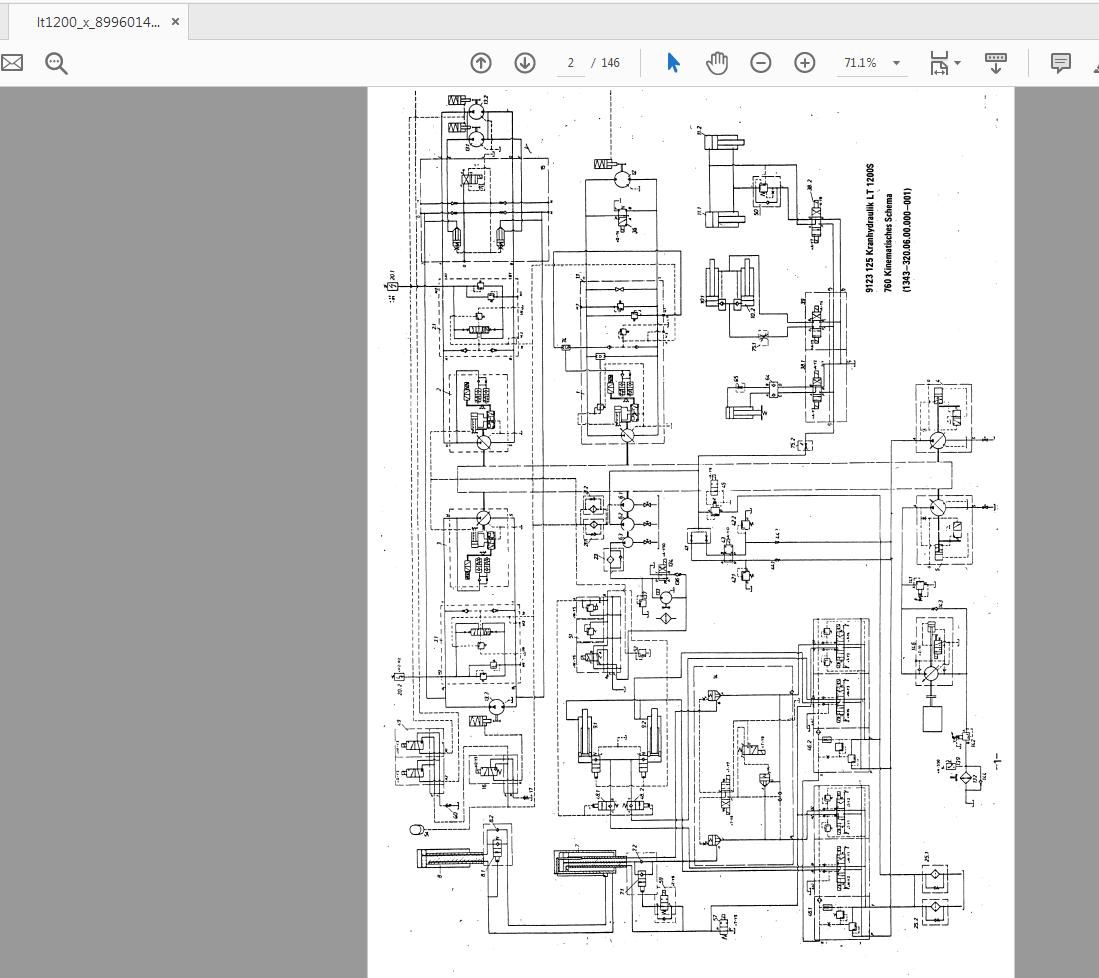Go to the previous page

481,63
